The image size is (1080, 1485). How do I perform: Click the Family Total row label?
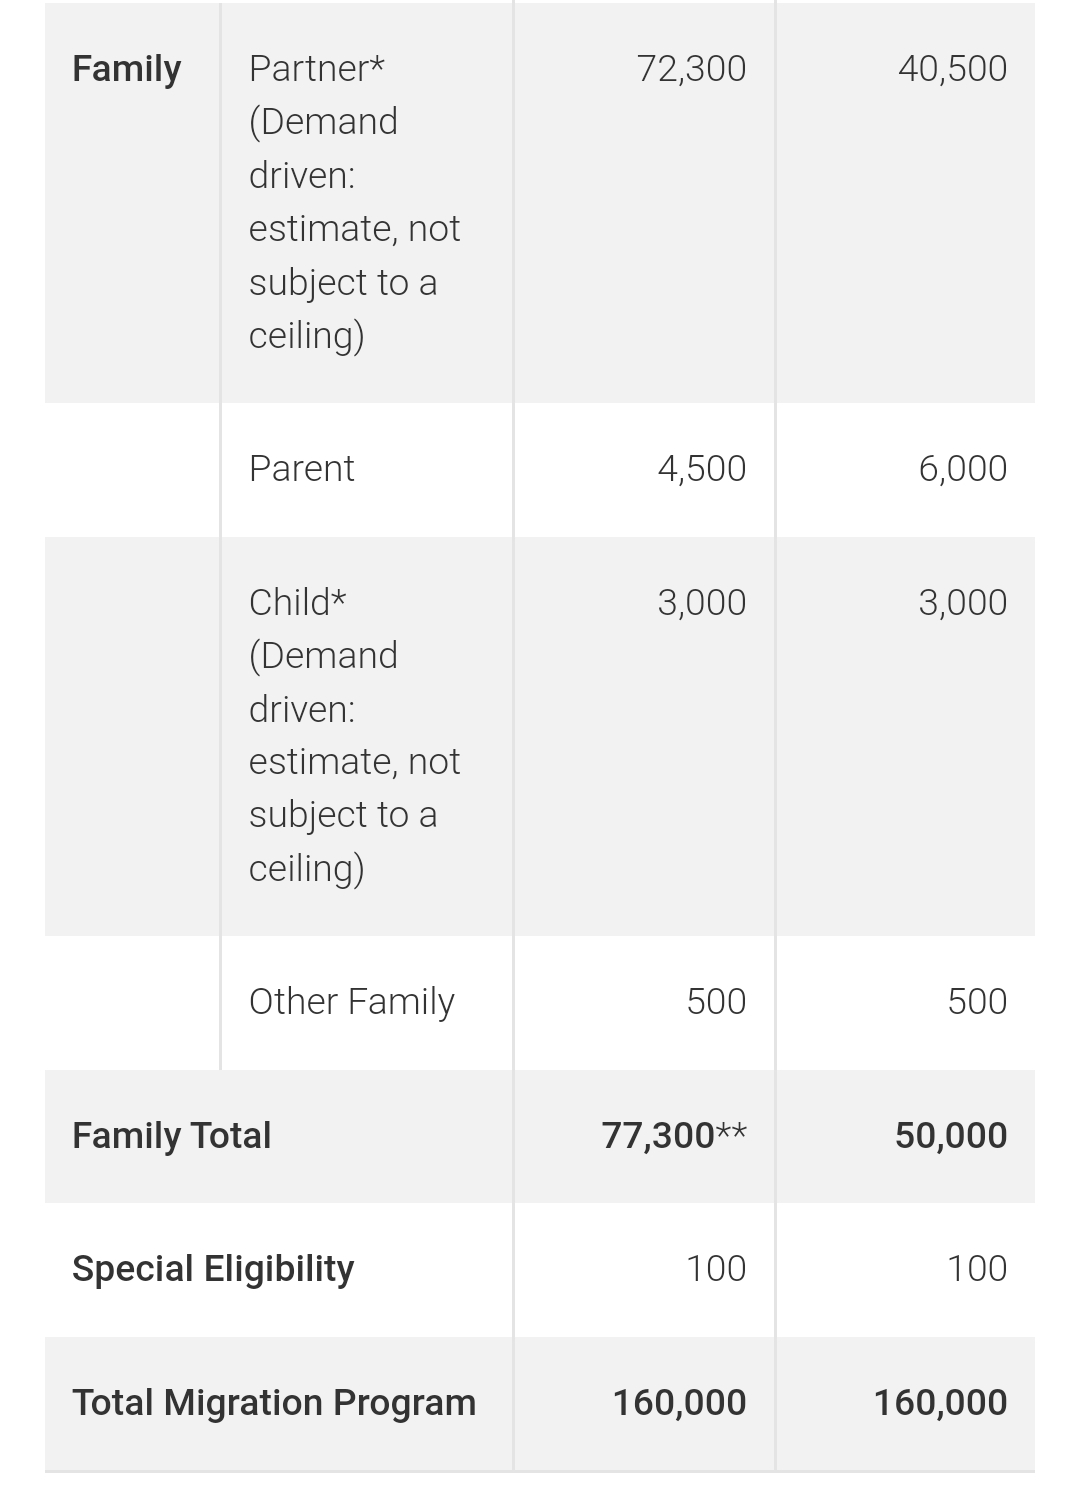pos(171,1136)
